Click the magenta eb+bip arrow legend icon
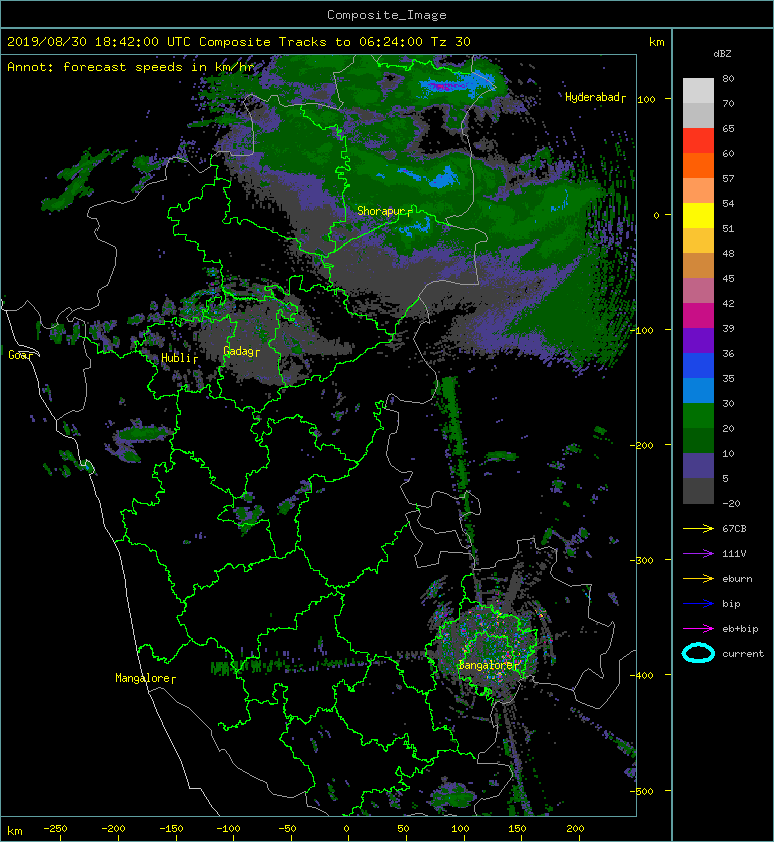The image size is (774, 842). tap(698, 629)
